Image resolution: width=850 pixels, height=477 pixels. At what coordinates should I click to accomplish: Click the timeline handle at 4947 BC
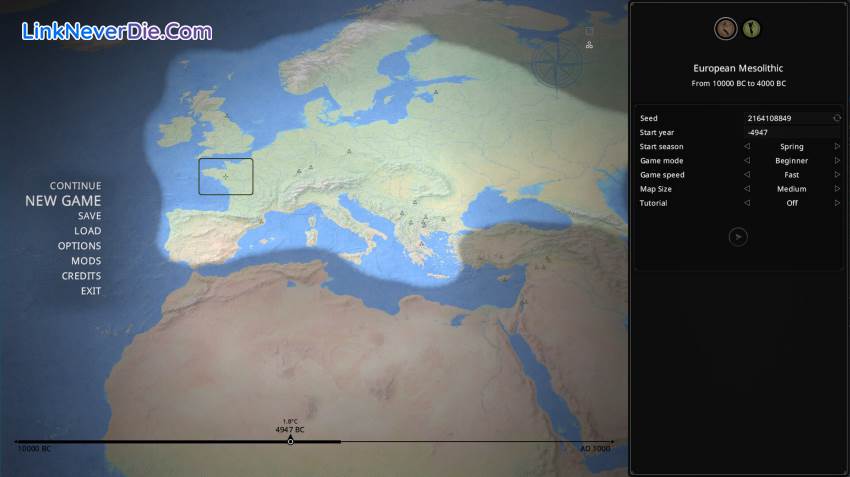[290, 441]
